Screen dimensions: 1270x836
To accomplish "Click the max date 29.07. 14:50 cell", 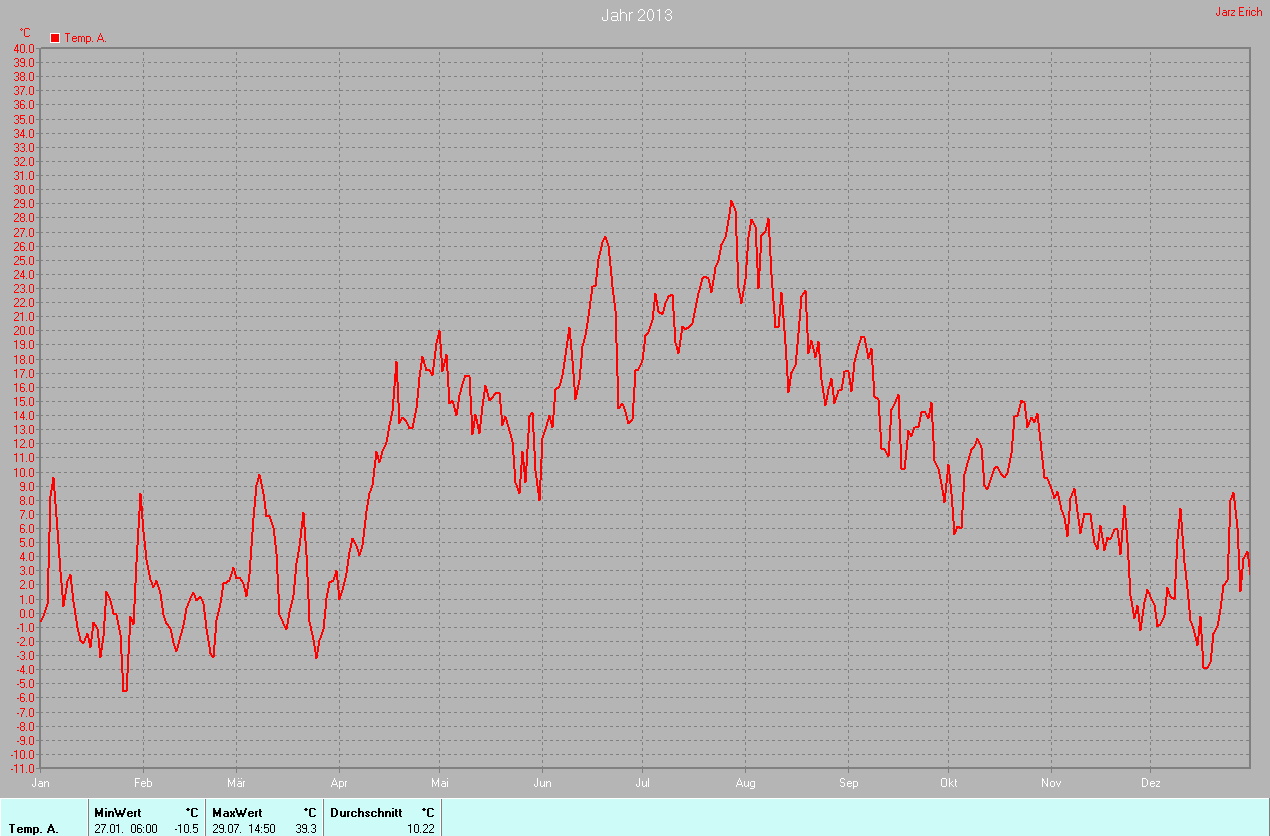I will (244, 829).
